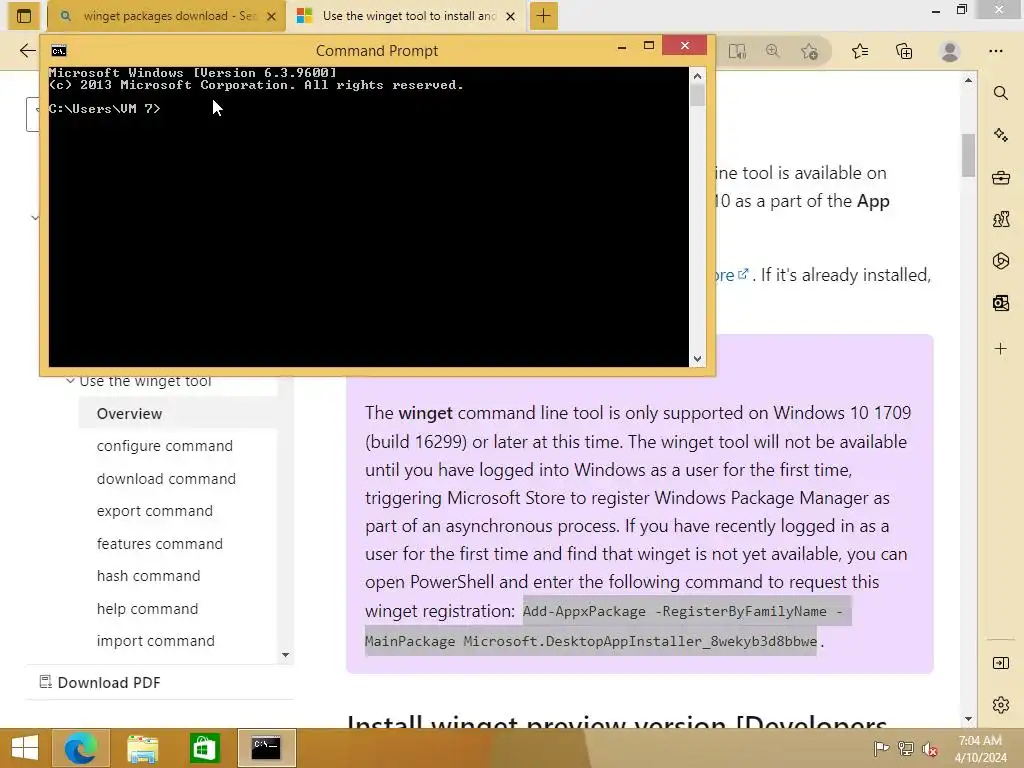
Task: Click the Command Prompt system menu icon
Action: pos(59,51)
